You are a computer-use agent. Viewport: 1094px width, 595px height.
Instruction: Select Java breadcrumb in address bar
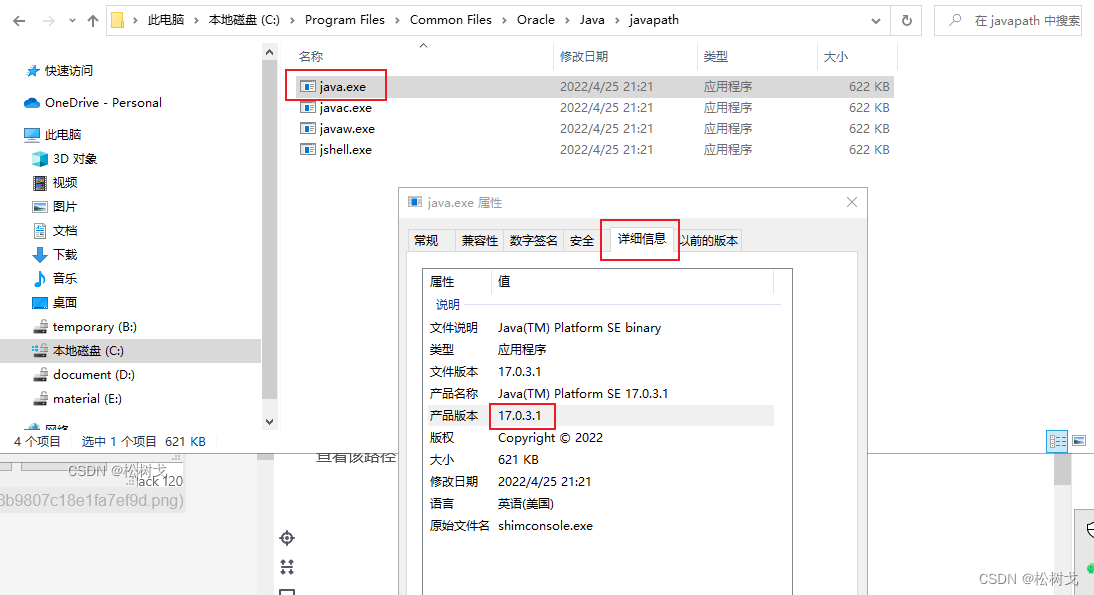(x=592, y=20)
